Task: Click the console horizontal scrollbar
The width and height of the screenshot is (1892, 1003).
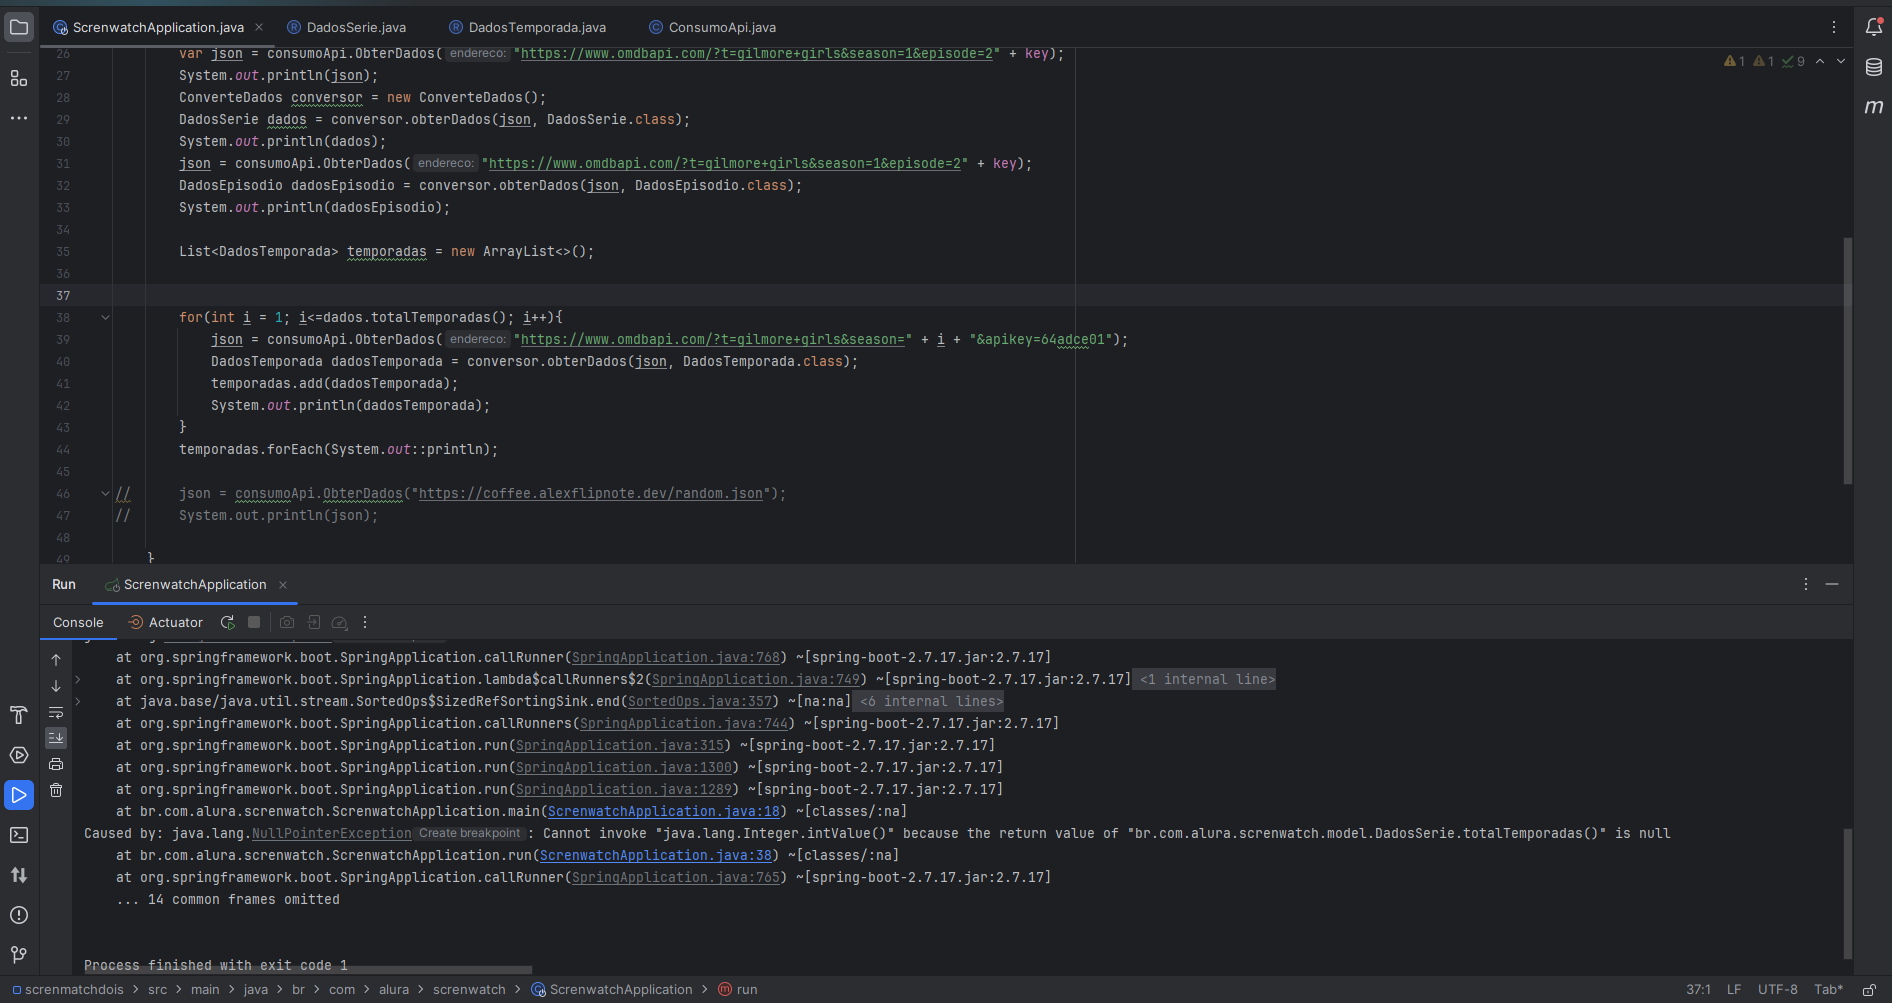Action: (x=308, y=969)
